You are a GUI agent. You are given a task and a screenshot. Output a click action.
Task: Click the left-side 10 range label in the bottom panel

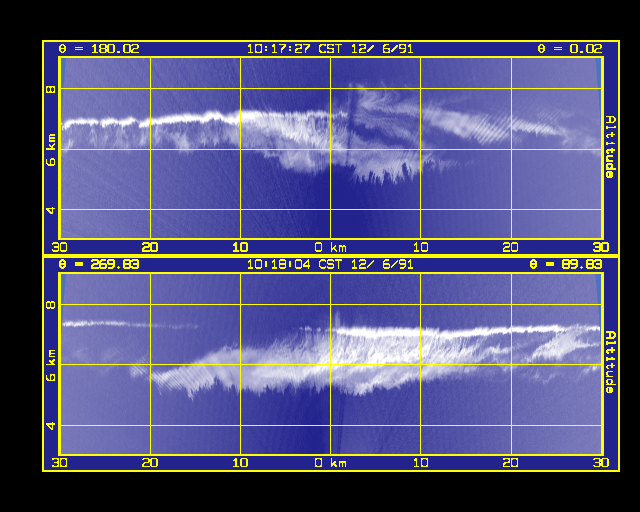point(240,463)
